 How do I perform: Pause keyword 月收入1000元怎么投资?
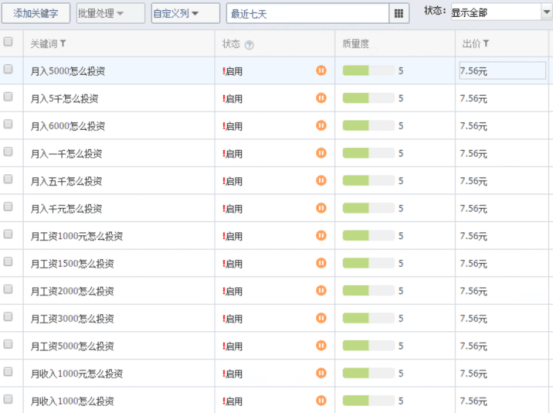tap(321, 373)
